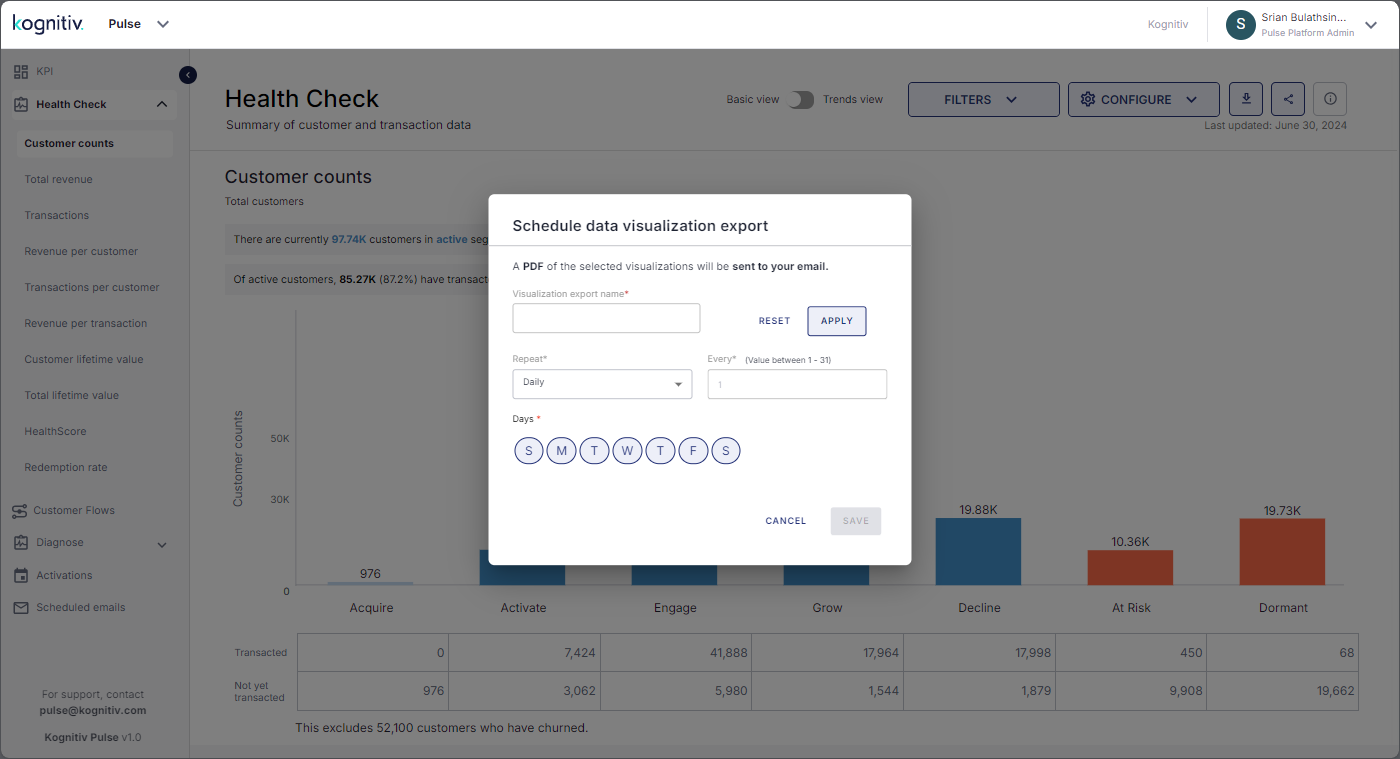Open Transactions in sidebar
Image resolution: width=1400 pixels, height=759 pixels.
[57, 216]
